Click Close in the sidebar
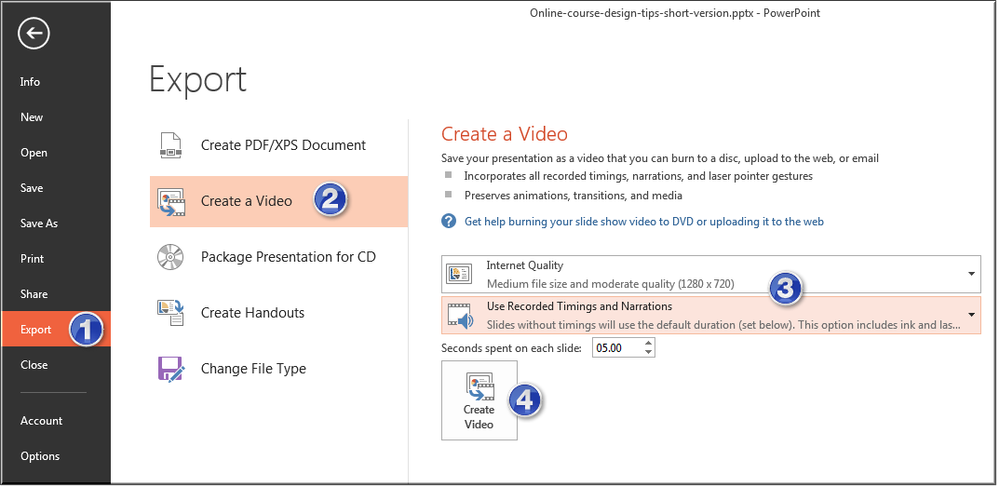 pyautogui.click(x=34, y=365)
